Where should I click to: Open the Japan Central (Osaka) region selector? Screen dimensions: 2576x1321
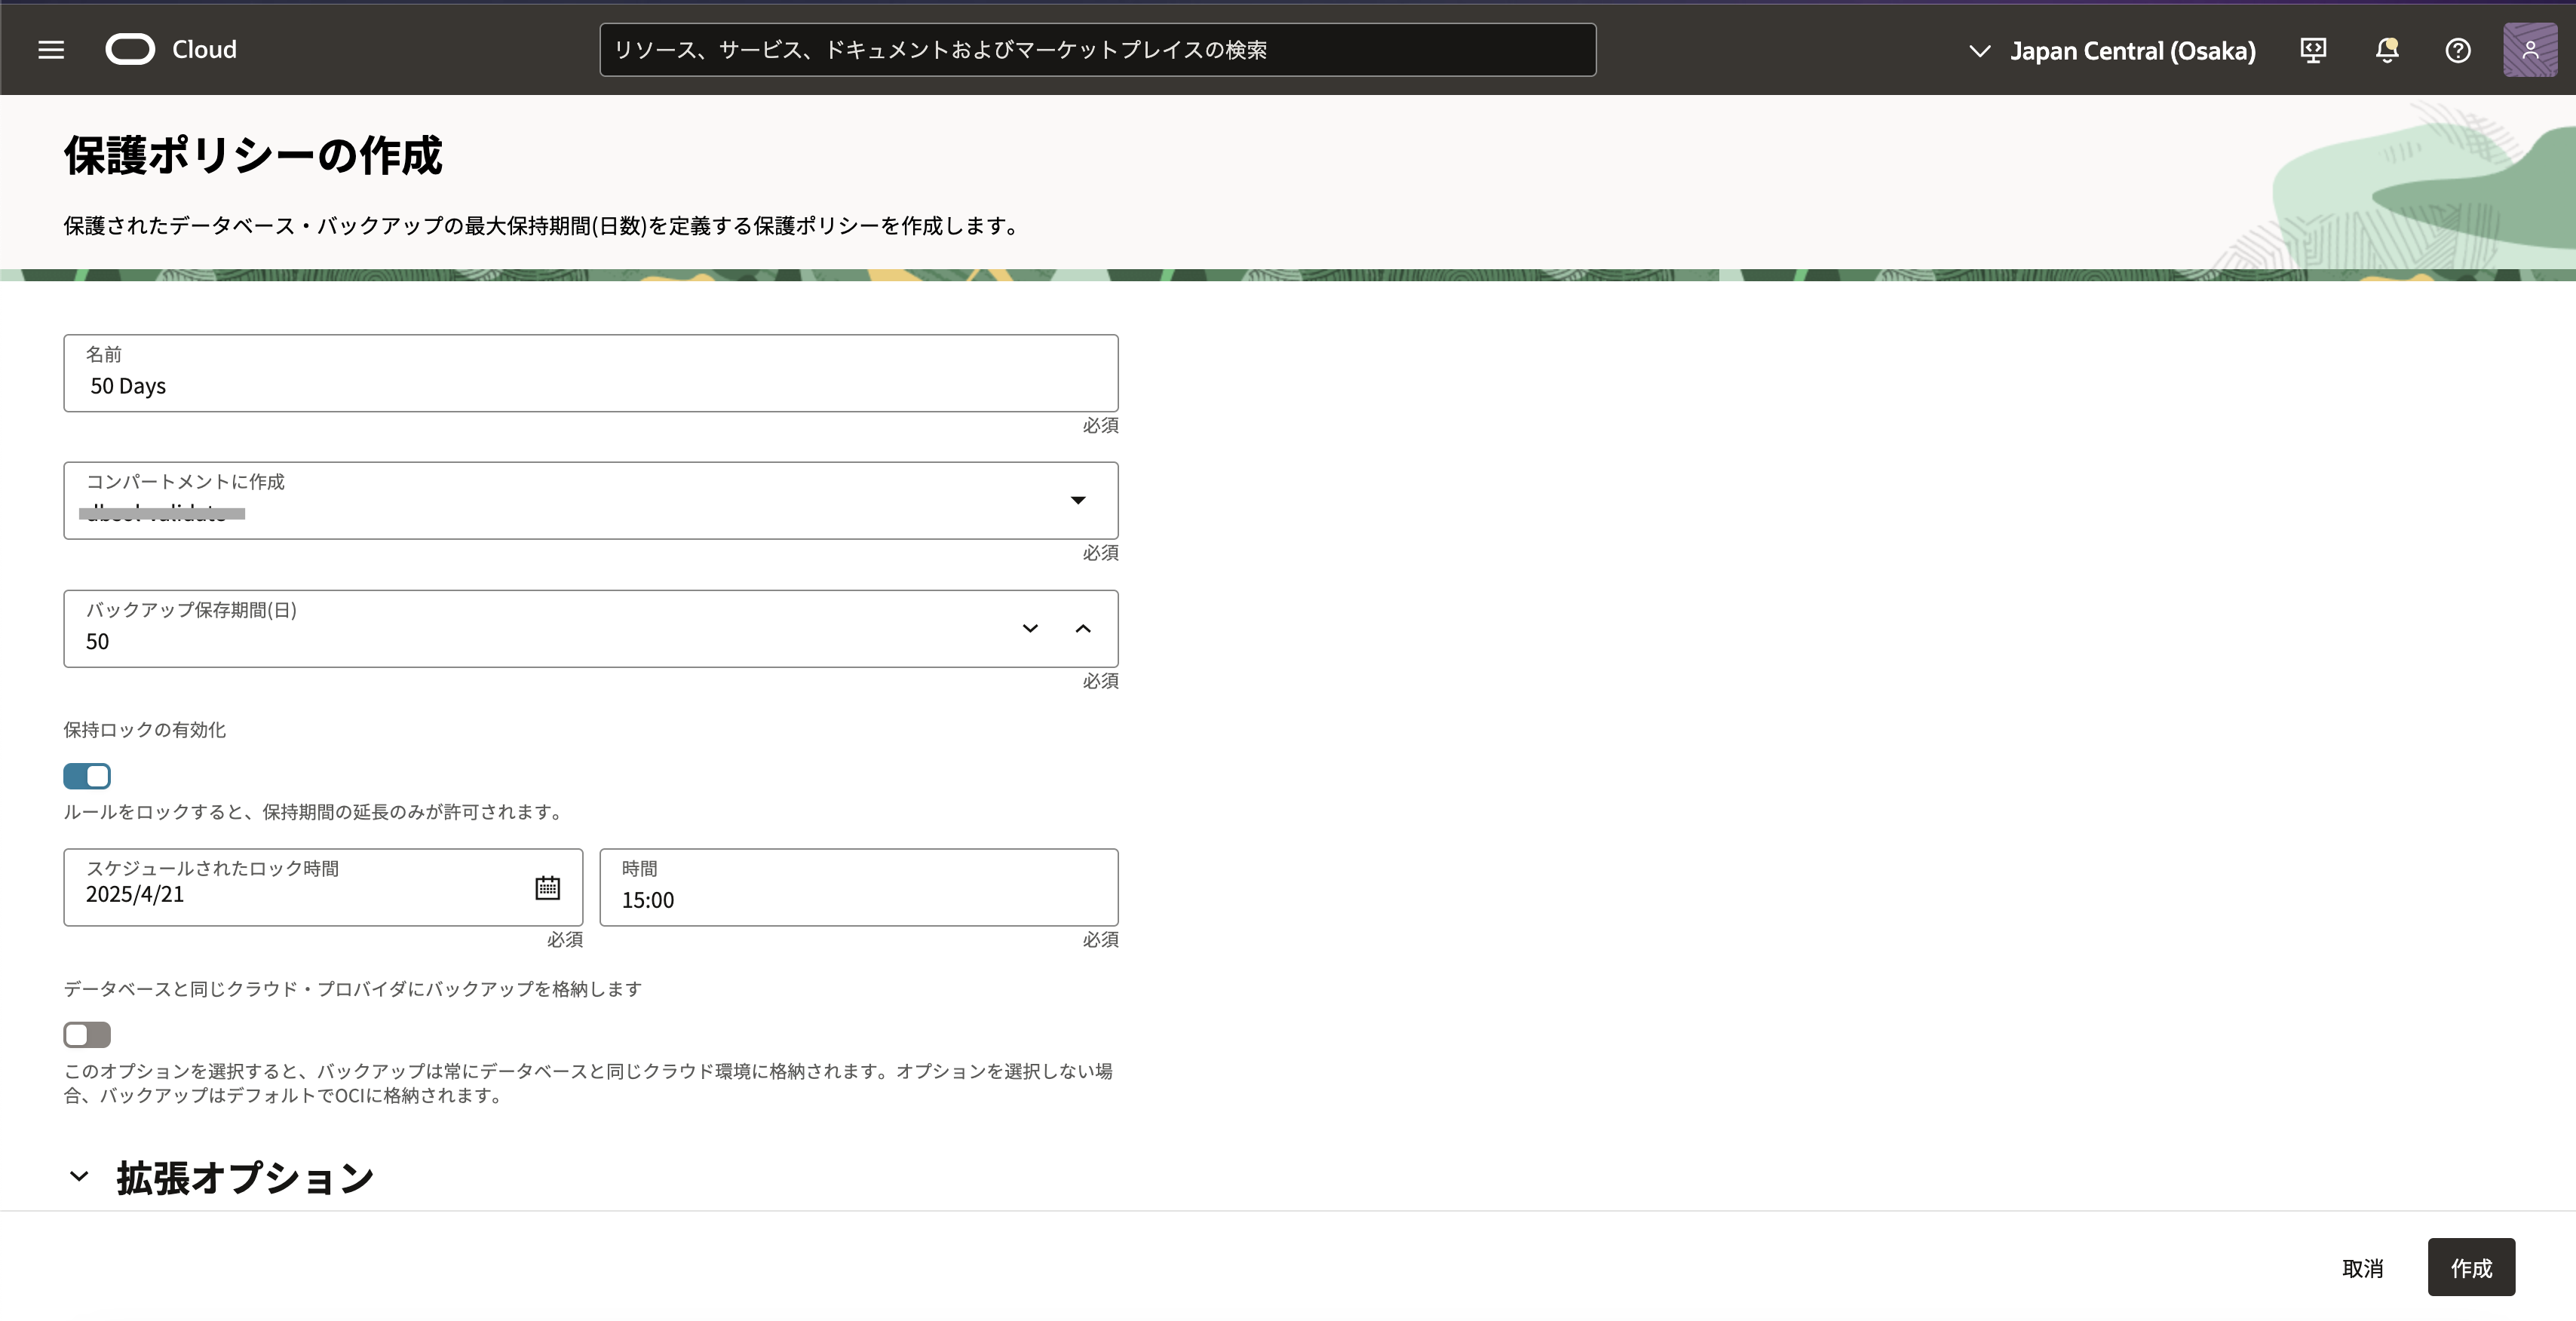click(x=2112, y=50)
